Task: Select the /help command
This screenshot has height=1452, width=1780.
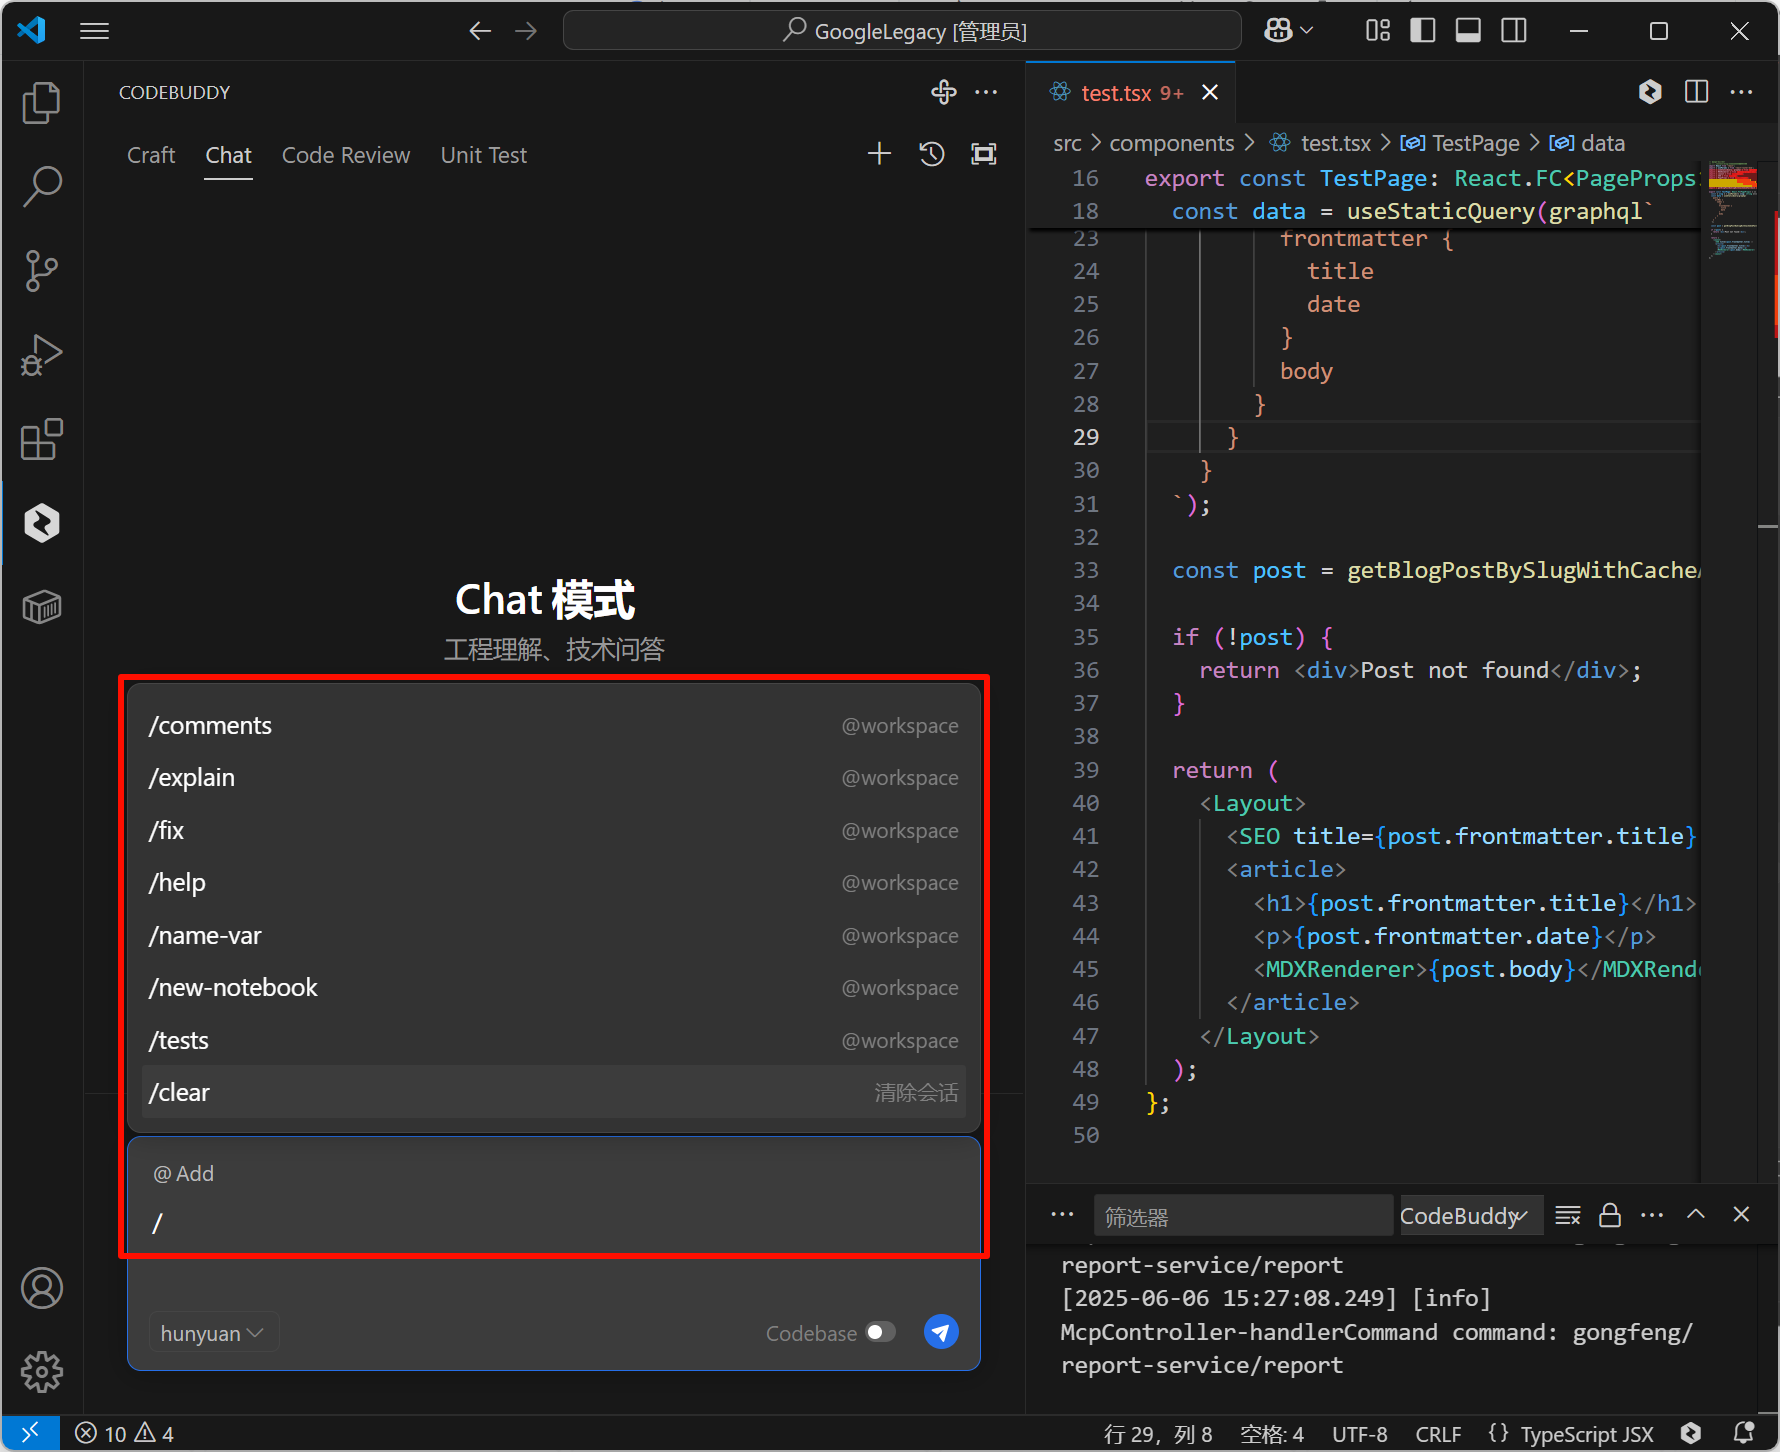Action: (553, 883)
